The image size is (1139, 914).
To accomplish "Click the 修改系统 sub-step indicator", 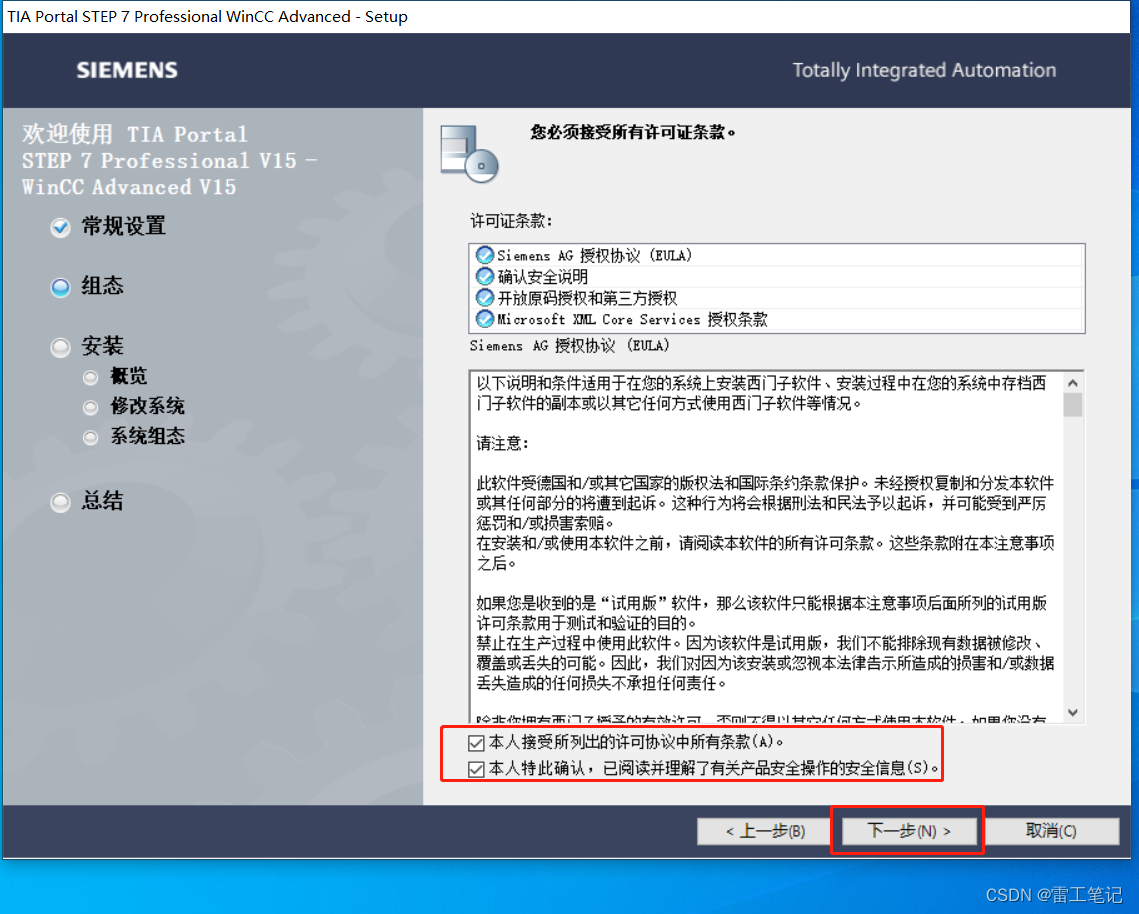I will 90,407.
